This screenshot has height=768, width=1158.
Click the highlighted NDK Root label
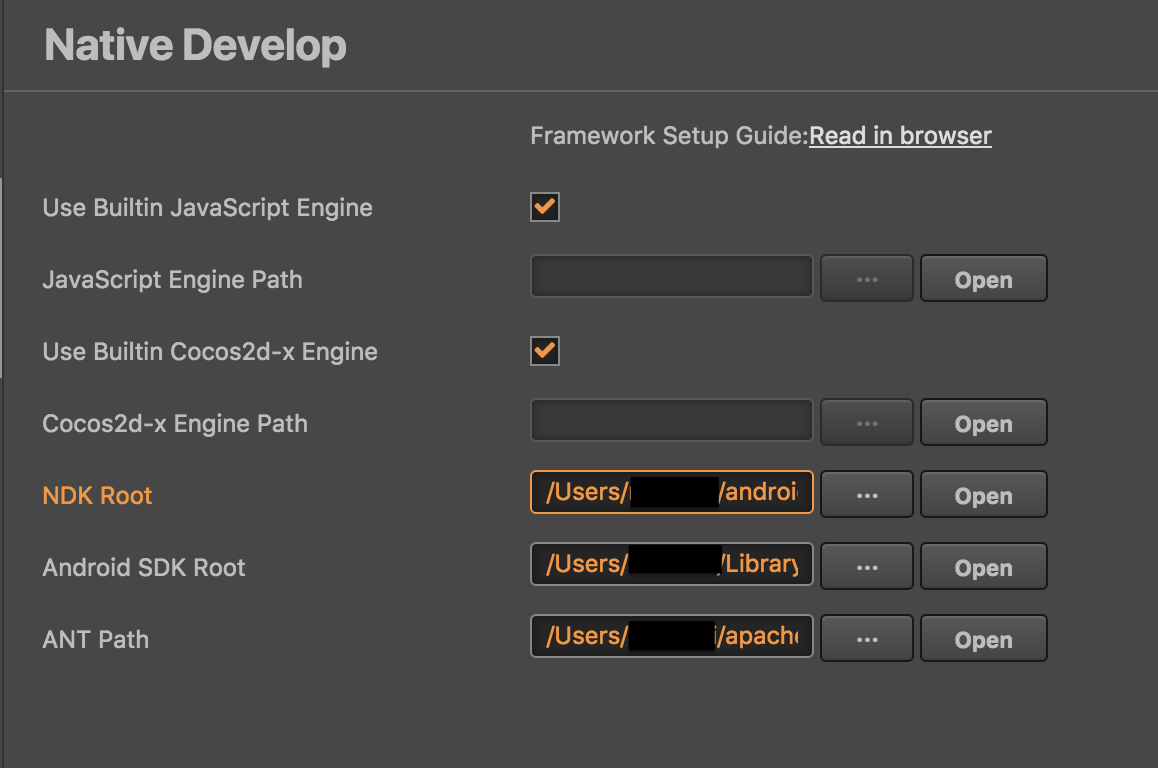[98, 496]
